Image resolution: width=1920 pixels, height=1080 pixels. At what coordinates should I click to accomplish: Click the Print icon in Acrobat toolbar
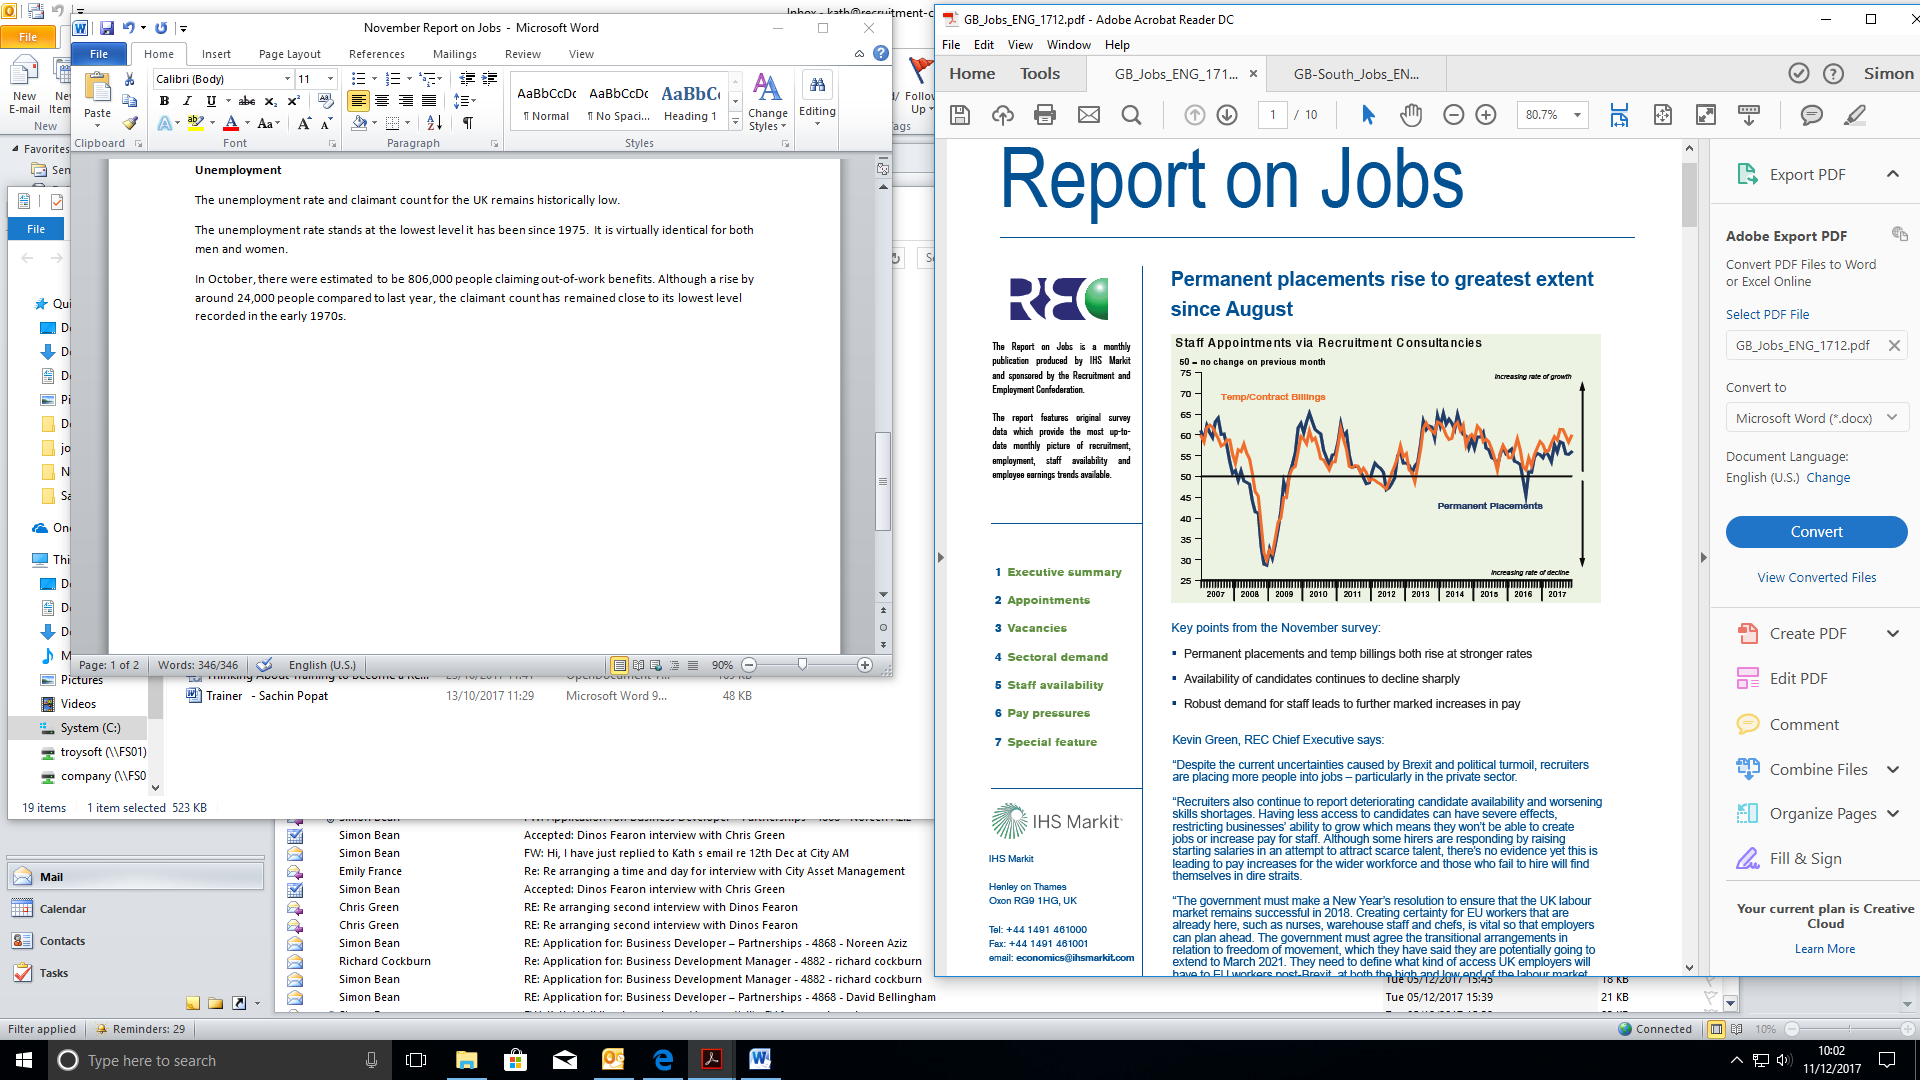coord(1045,115)
